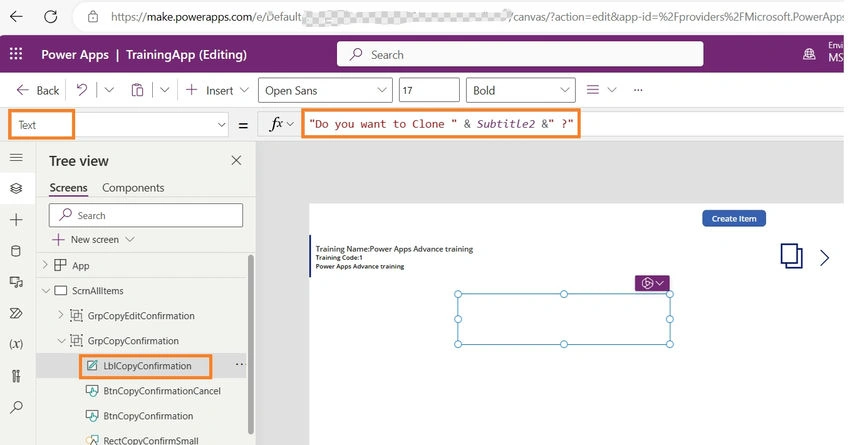
Task: Open the Advanced tools icon in sidebar
Action: pyautogui.click(x=16, y=376)
